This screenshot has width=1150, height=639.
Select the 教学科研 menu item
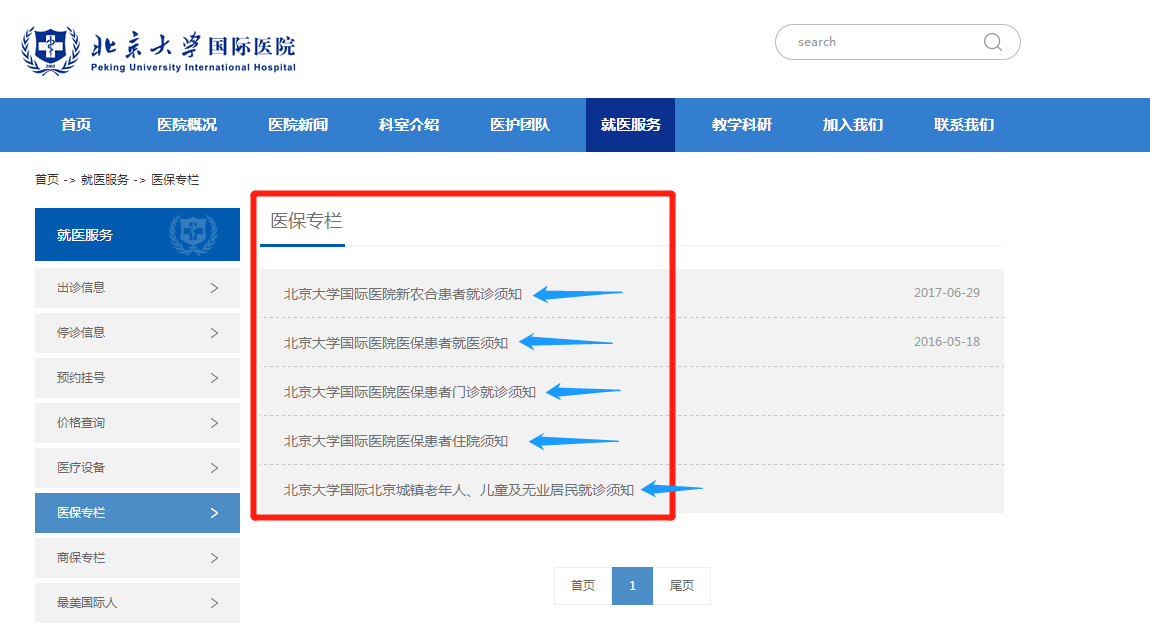click(742, 125)
